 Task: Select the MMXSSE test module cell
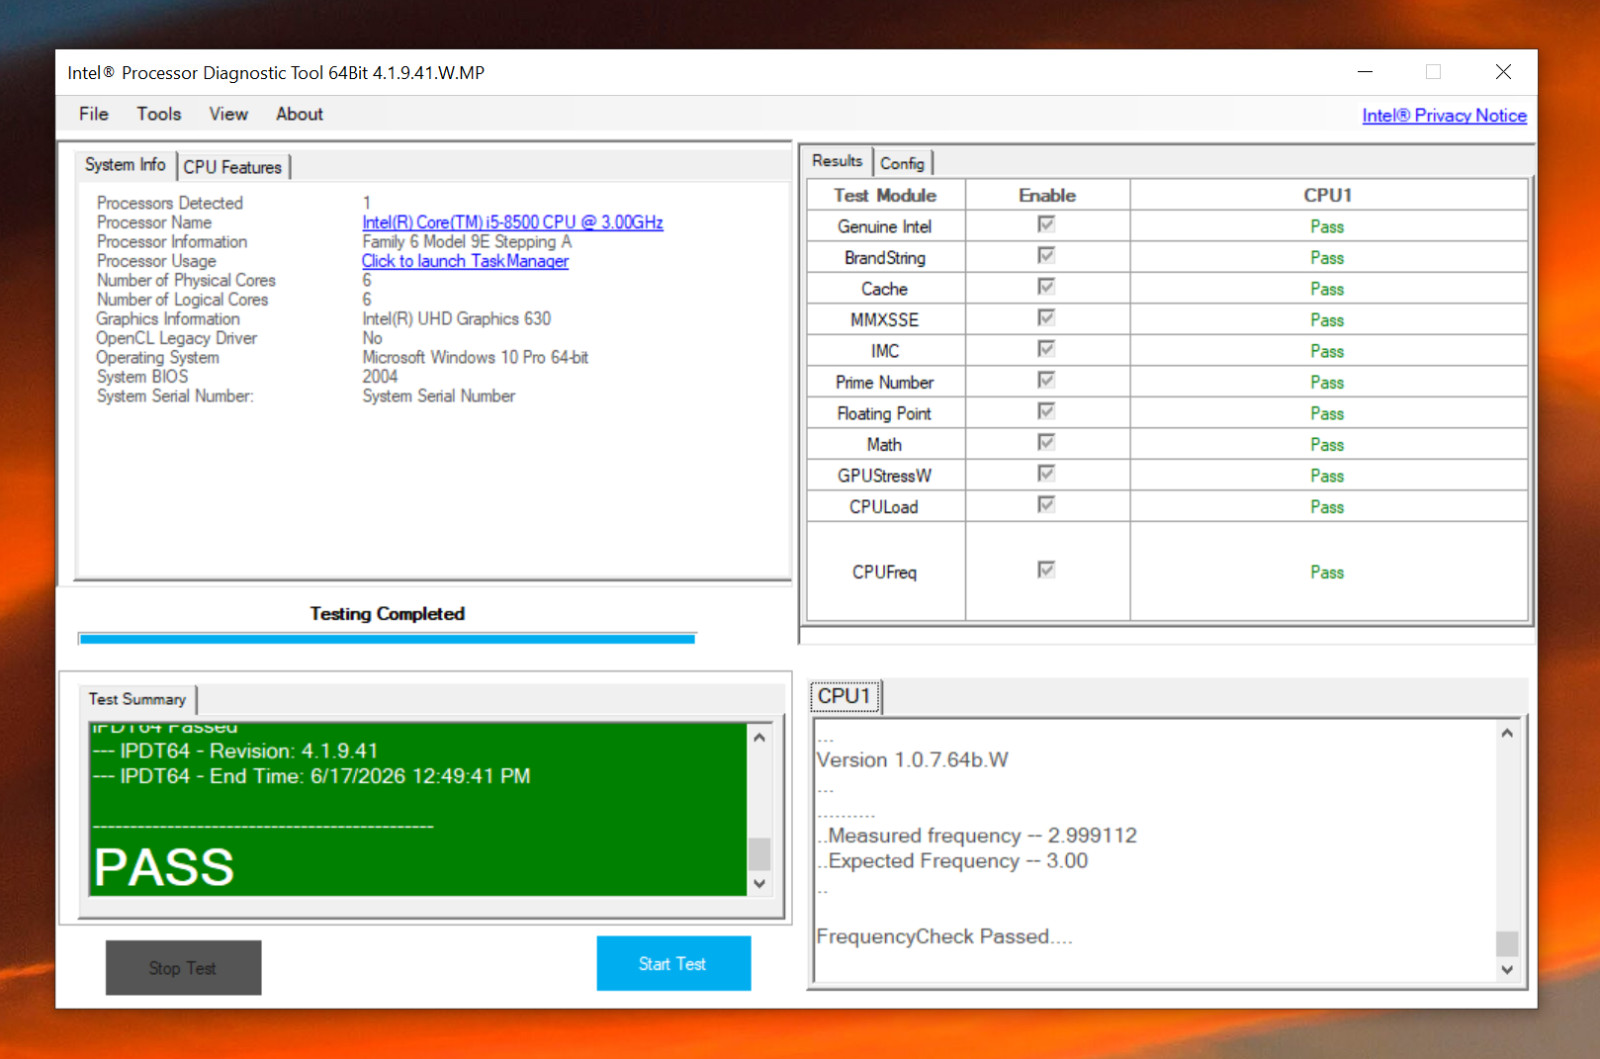coord(886,320)
